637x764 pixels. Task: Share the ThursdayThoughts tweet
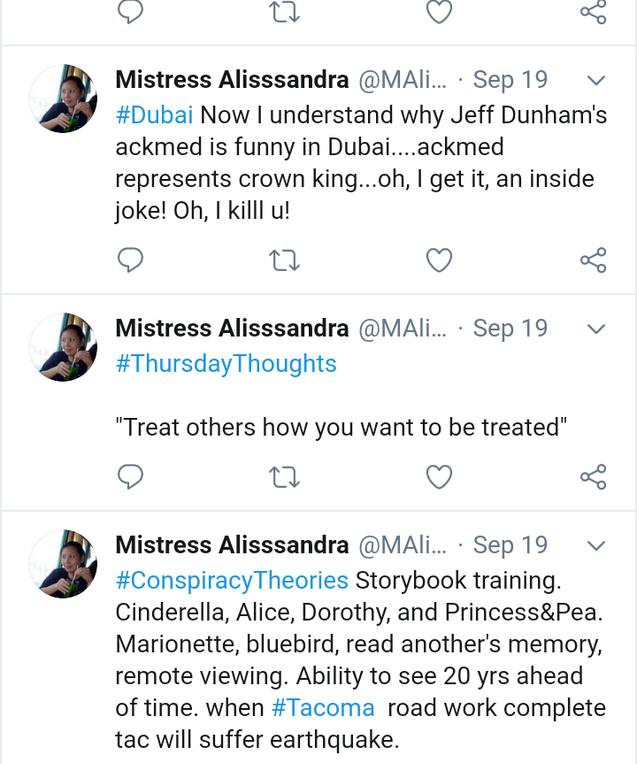pos(593,477)
